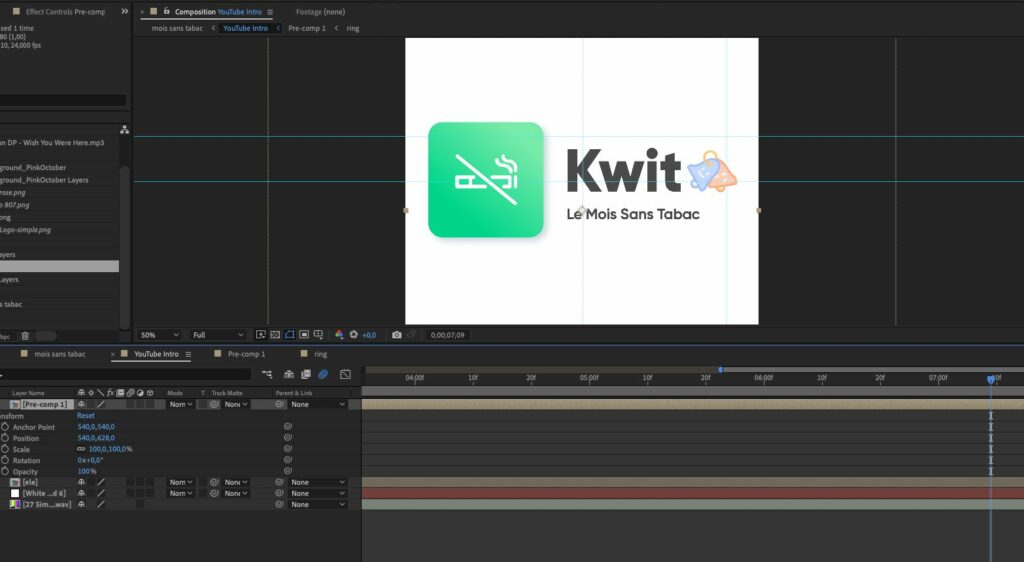Switch to the Pre-comp 1 timeline tab

click(x=245, y=354)
